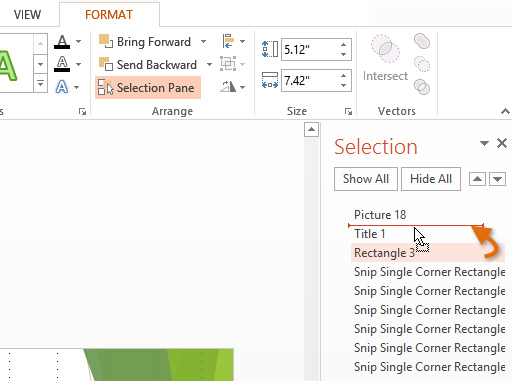Click the Shape Height icon
The width and height of the screenshot is (512, 381).
coord(270,49)
